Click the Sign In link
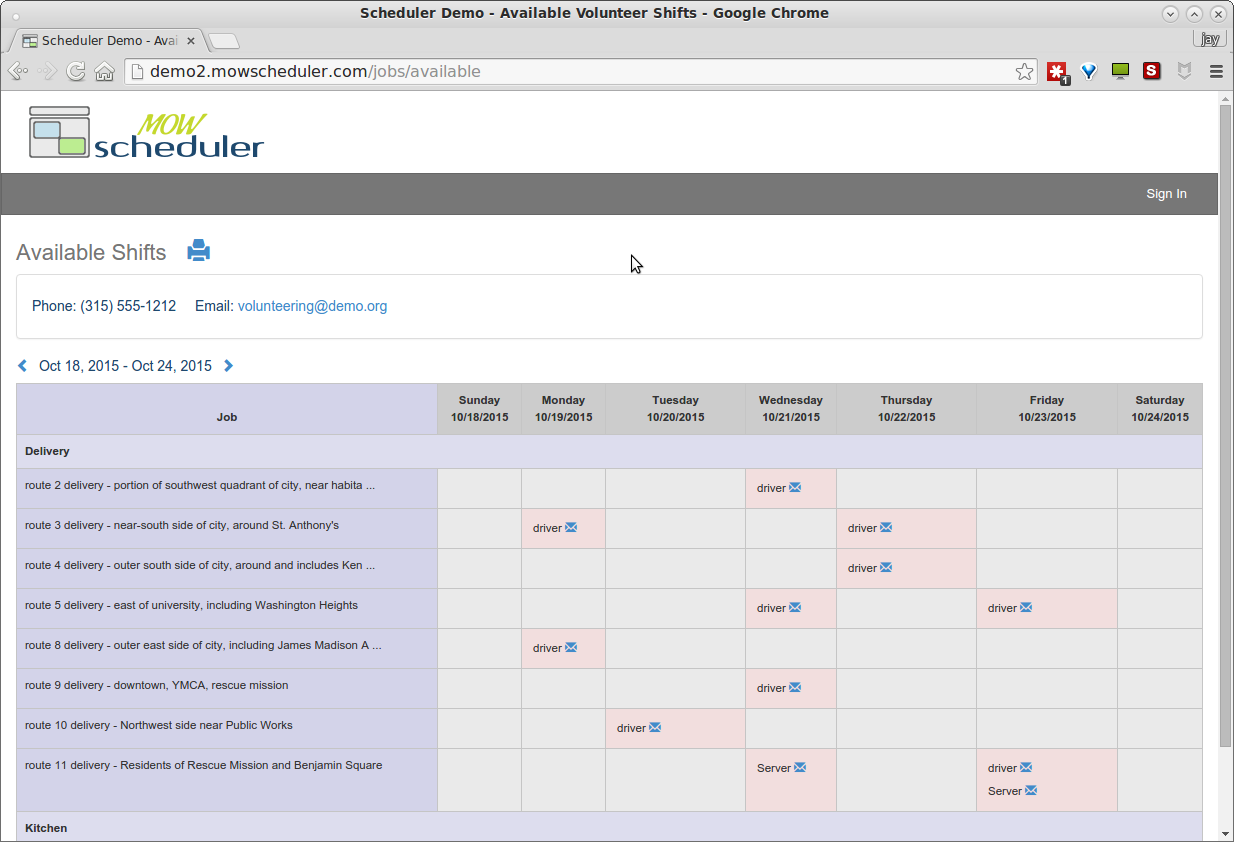1234x842 pixels. click(1166, 194)
